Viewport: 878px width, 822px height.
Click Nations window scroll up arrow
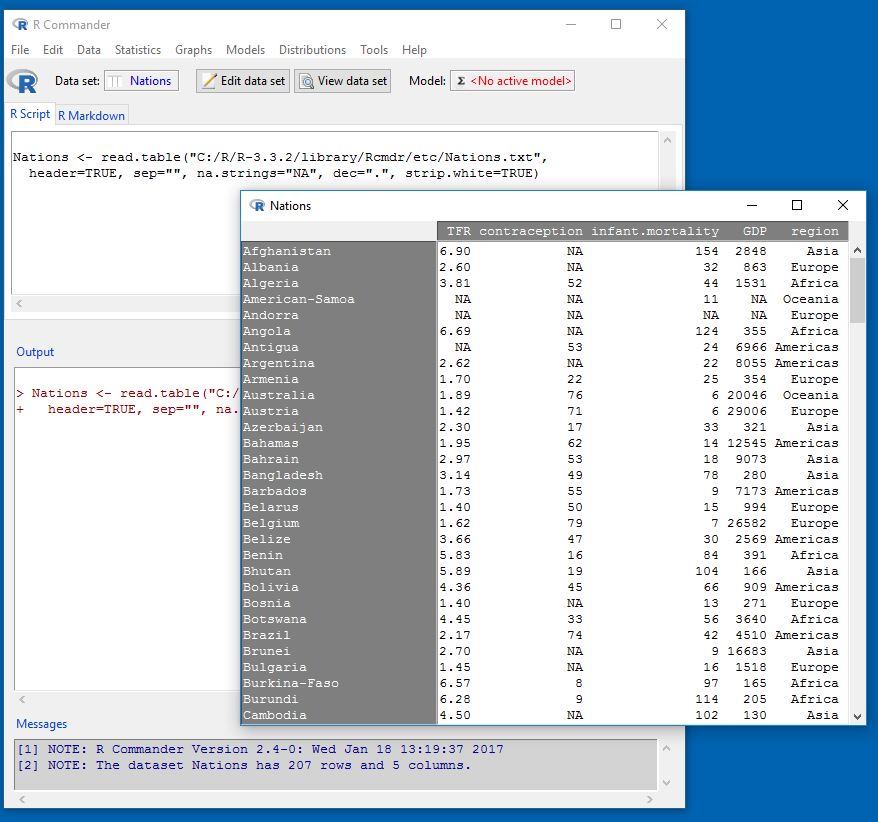857,250
